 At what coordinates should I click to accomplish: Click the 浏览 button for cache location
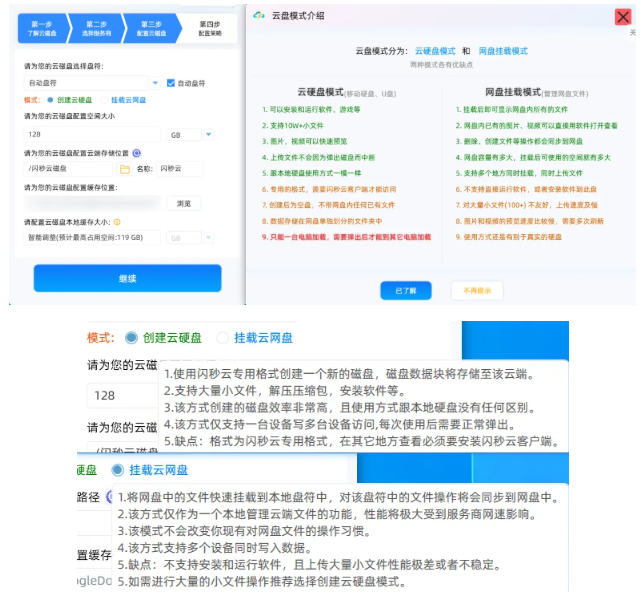(x=183, y=203)
